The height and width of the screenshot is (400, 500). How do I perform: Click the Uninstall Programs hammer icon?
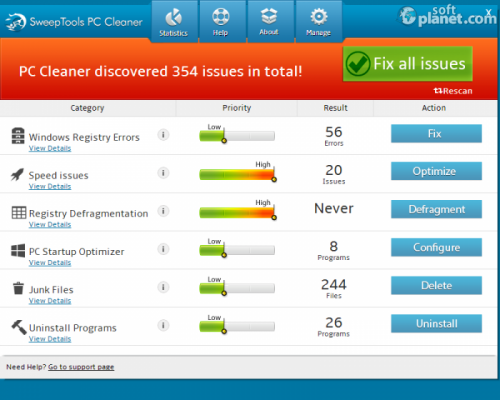(x=19, y=327)
